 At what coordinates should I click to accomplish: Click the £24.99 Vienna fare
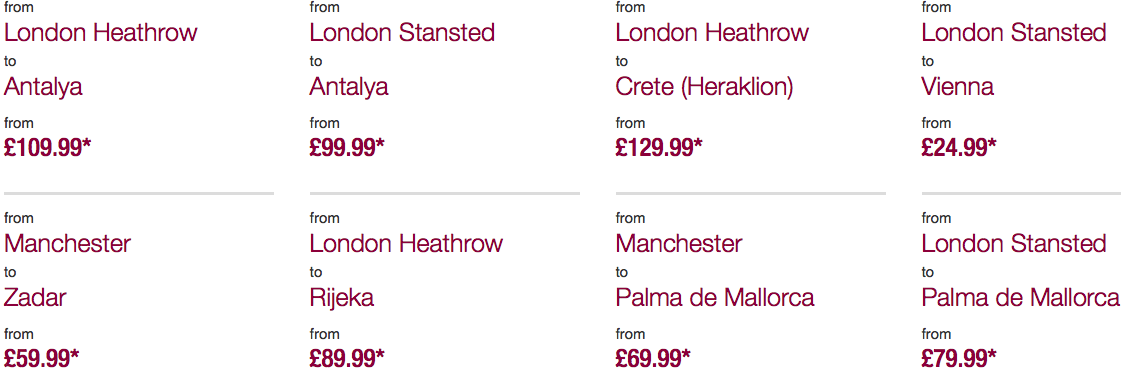pos(959,148)
